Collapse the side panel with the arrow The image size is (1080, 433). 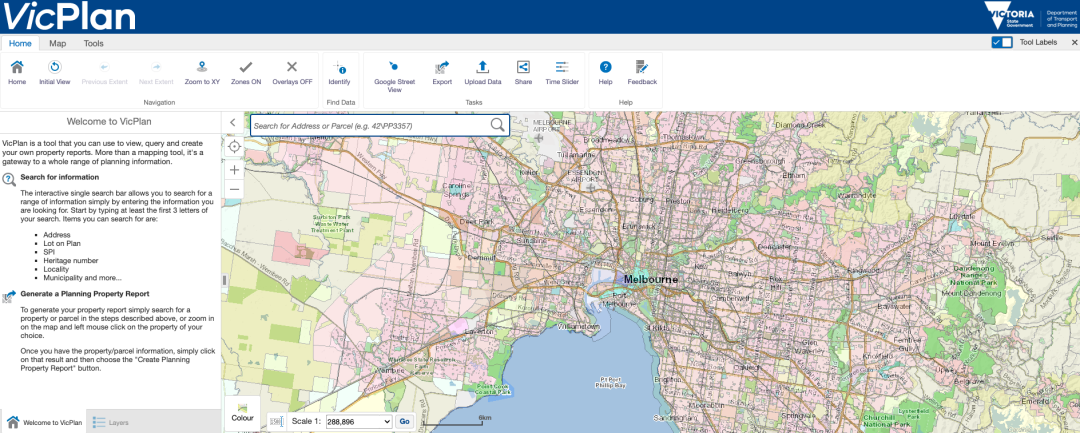(233, 123)
